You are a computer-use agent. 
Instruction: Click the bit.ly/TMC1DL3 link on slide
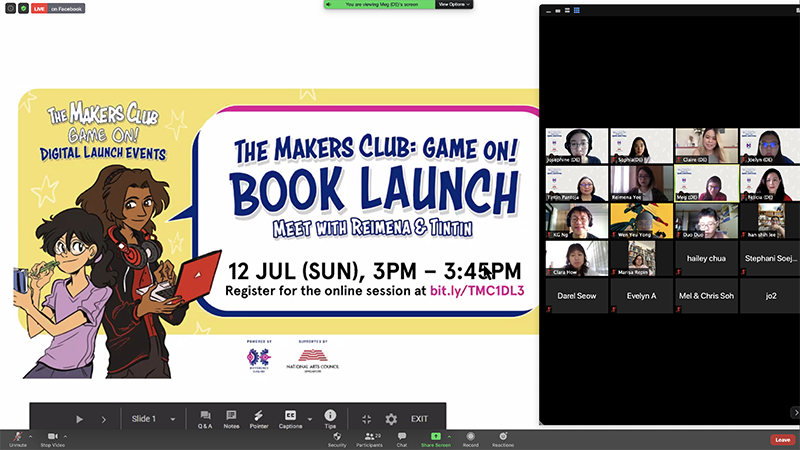[x=477, y=291]
